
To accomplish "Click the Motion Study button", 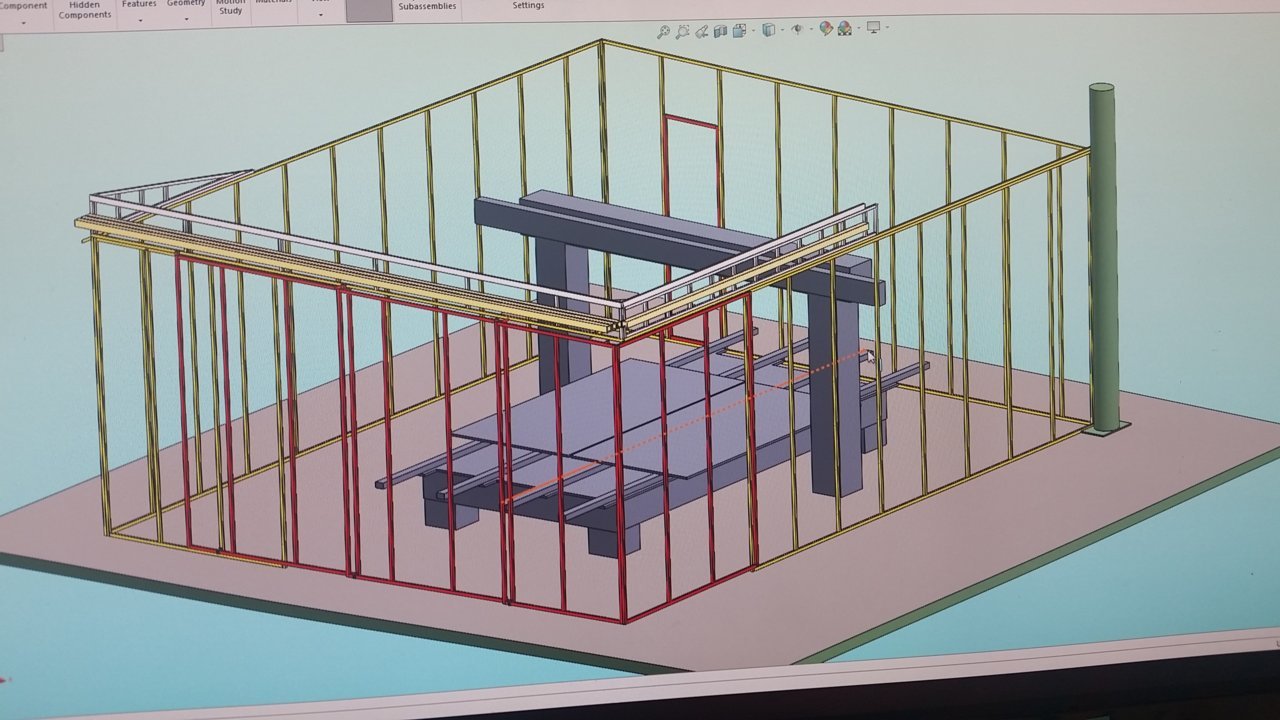I will pos(230,6).
